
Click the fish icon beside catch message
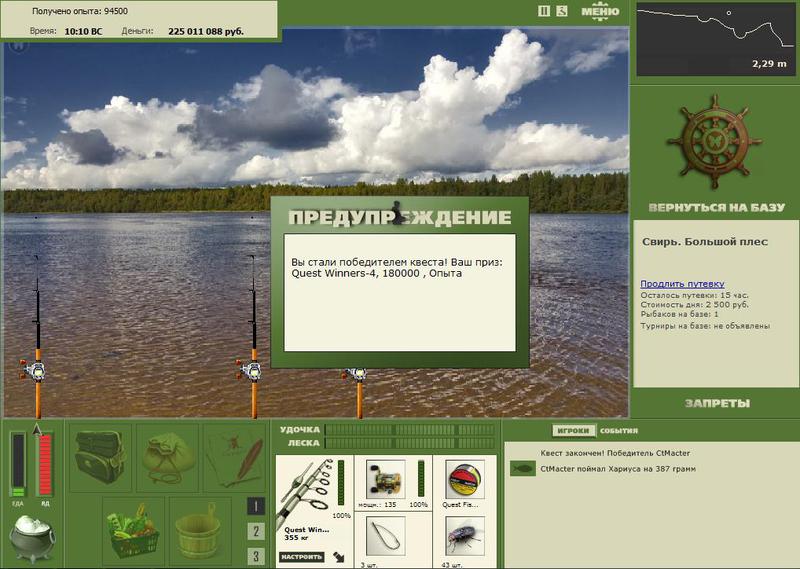tap(523, 468)
